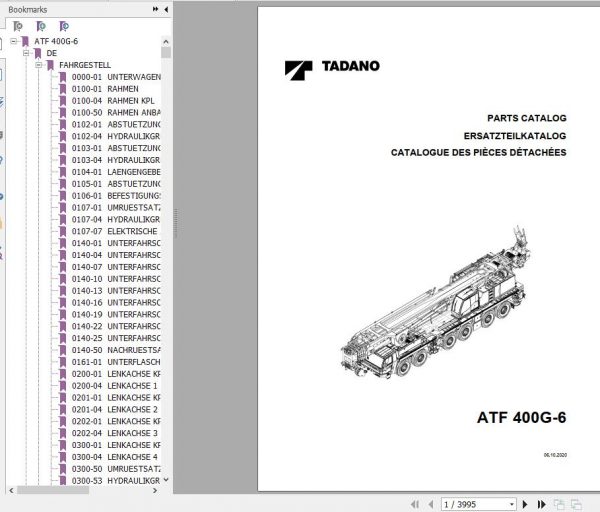Viewport: 600px width, 512px height.
Task: Select bookmark 0102-01 ABSTUETZUNG
Action: pos(116,124)
